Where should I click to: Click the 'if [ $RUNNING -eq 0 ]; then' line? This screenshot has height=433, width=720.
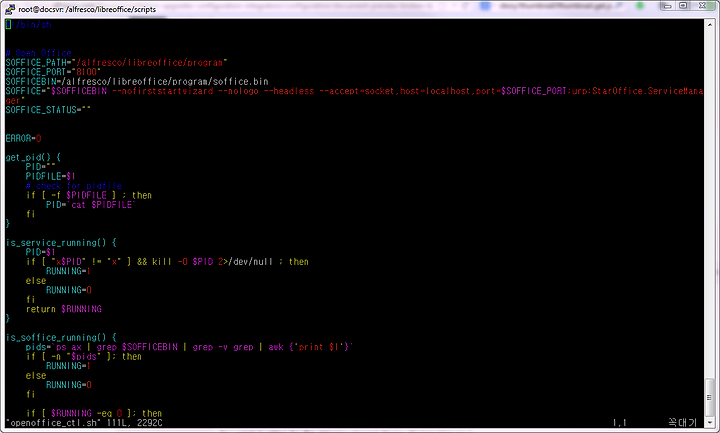click(x=94, y=413)
